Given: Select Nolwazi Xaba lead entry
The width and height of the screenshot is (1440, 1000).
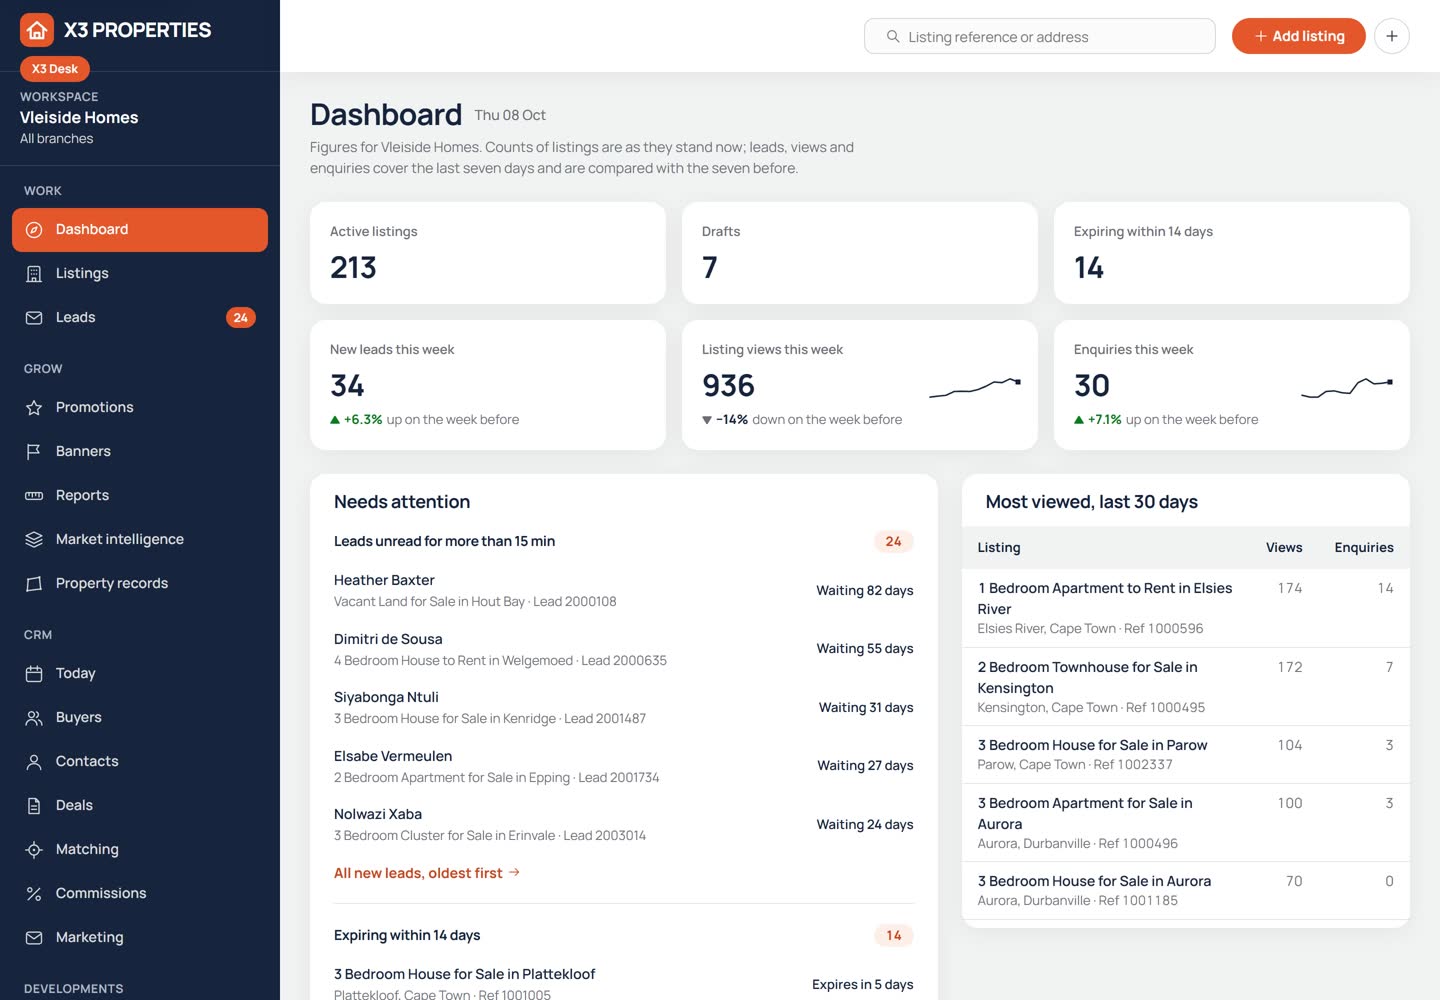Looking at the screenshot, I should [624, 825].
